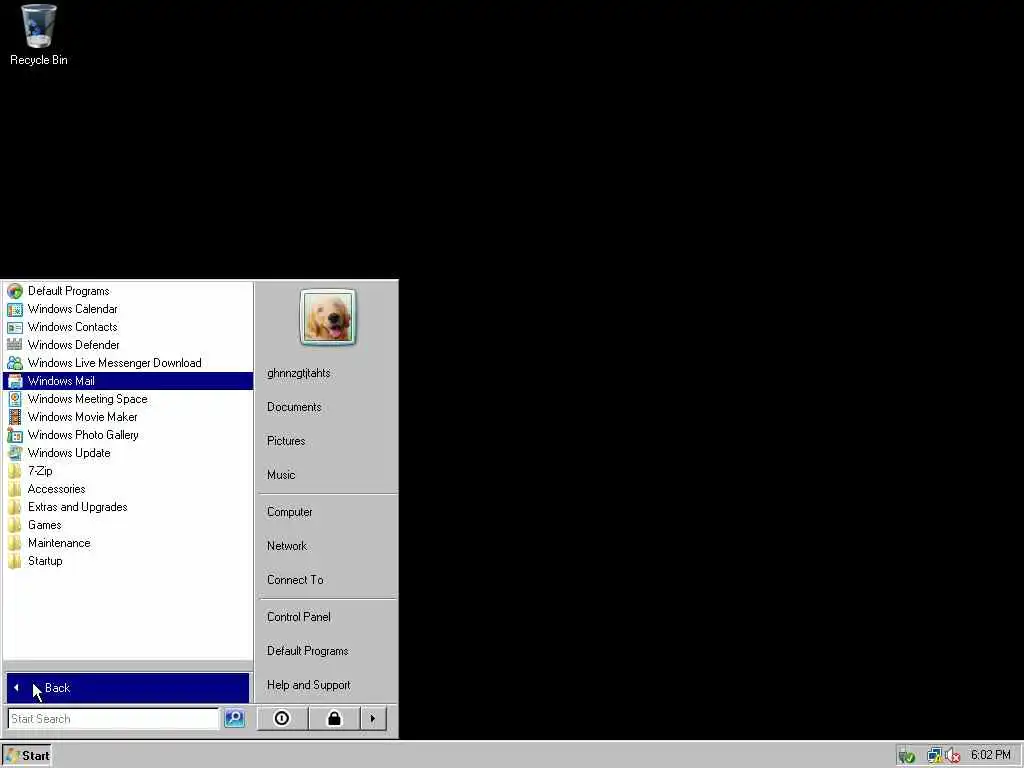1024x768 pixels.
Task: Select the Windows Live Messenger Download label
Action: [114, 363]
